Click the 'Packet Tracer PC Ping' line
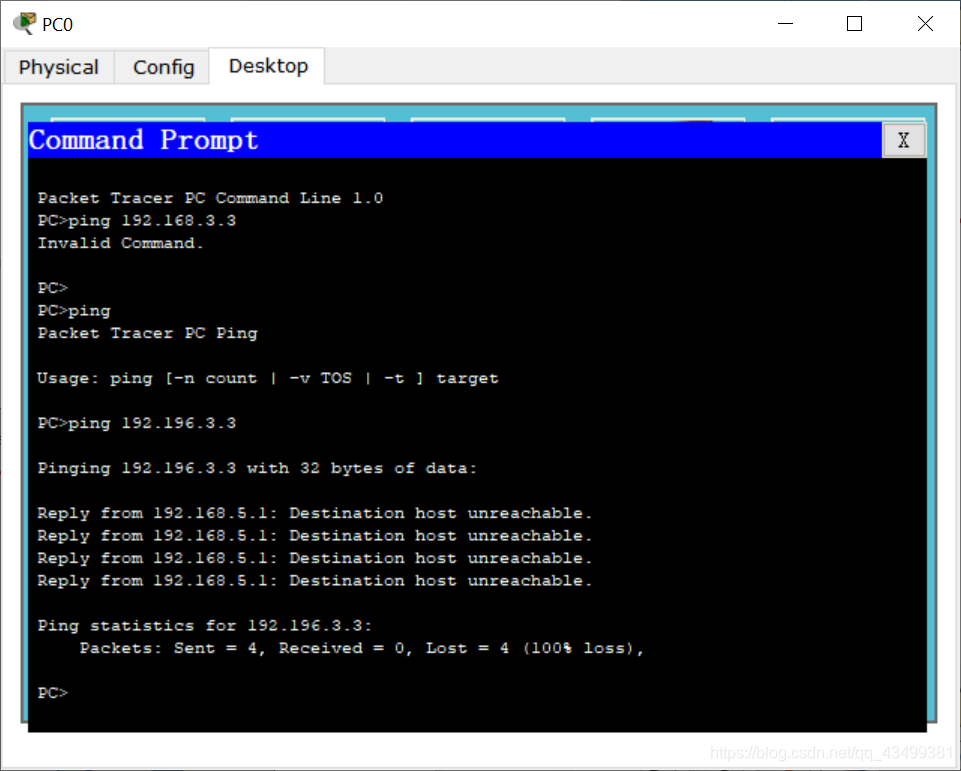Screen dimensions: 961x771 coord(148,333)
